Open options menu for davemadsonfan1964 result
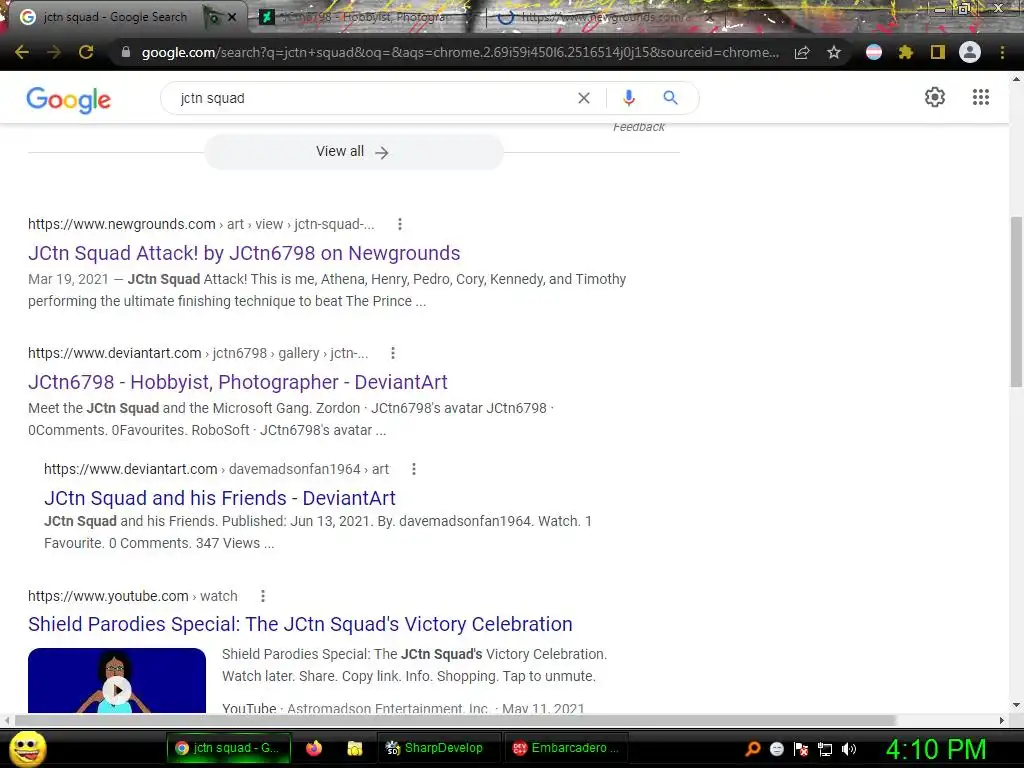The image size is (1024, 768). (413, 469)
